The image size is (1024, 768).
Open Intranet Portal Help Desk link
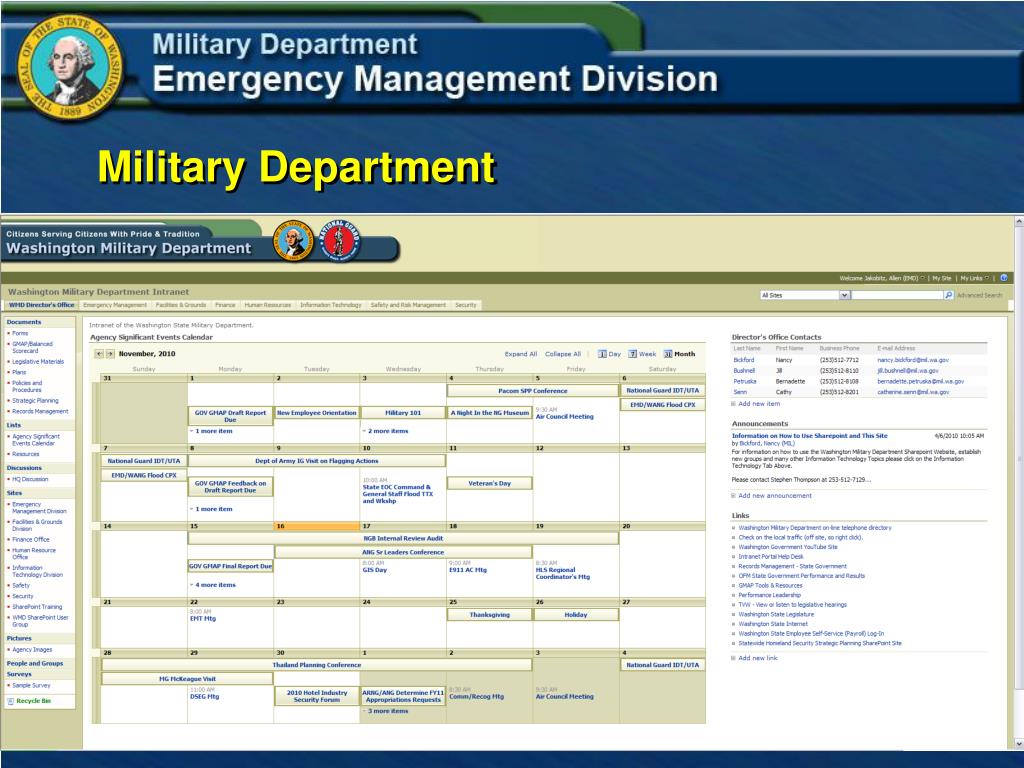pyautogui.click(x=771, y=556)
